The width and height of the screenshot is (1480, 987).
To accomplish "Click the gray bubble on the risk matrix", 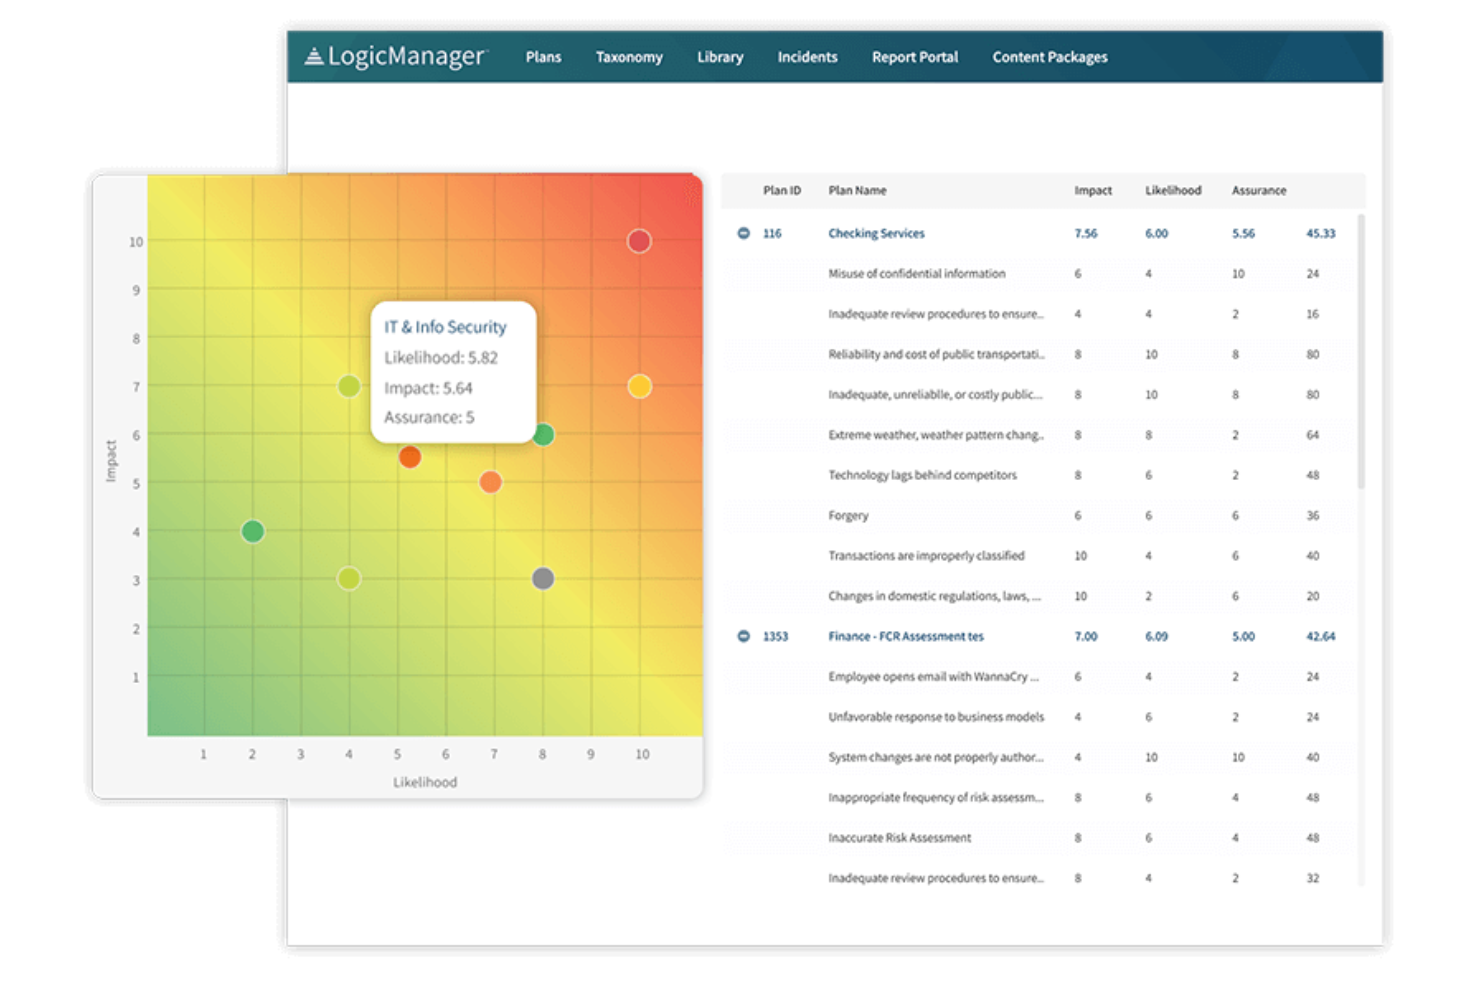I will (x=543, y=578).
